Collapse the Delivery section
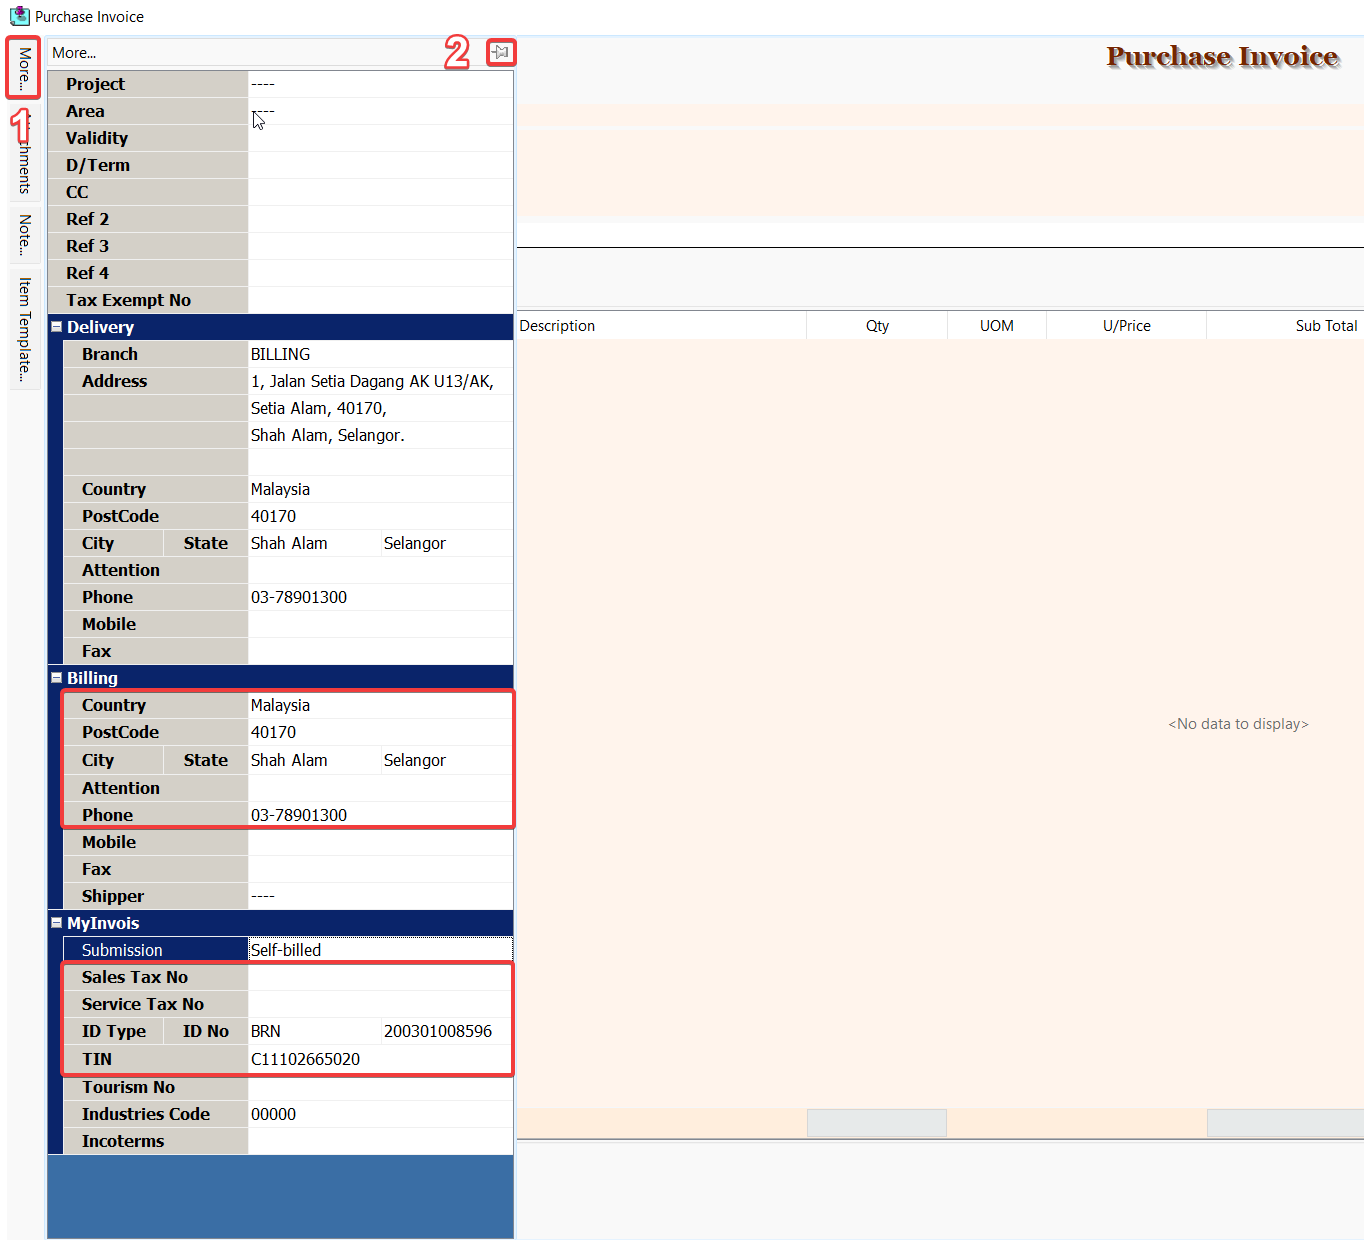 [x=57, y=327]
